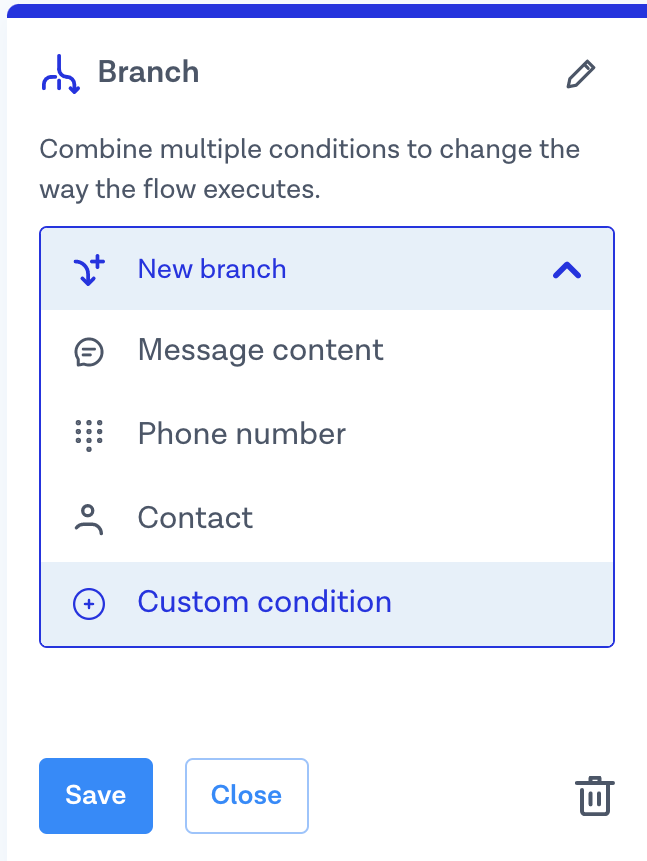
Task: Click the Branch split-arrow icon in header
Action: tap(61, 74)
